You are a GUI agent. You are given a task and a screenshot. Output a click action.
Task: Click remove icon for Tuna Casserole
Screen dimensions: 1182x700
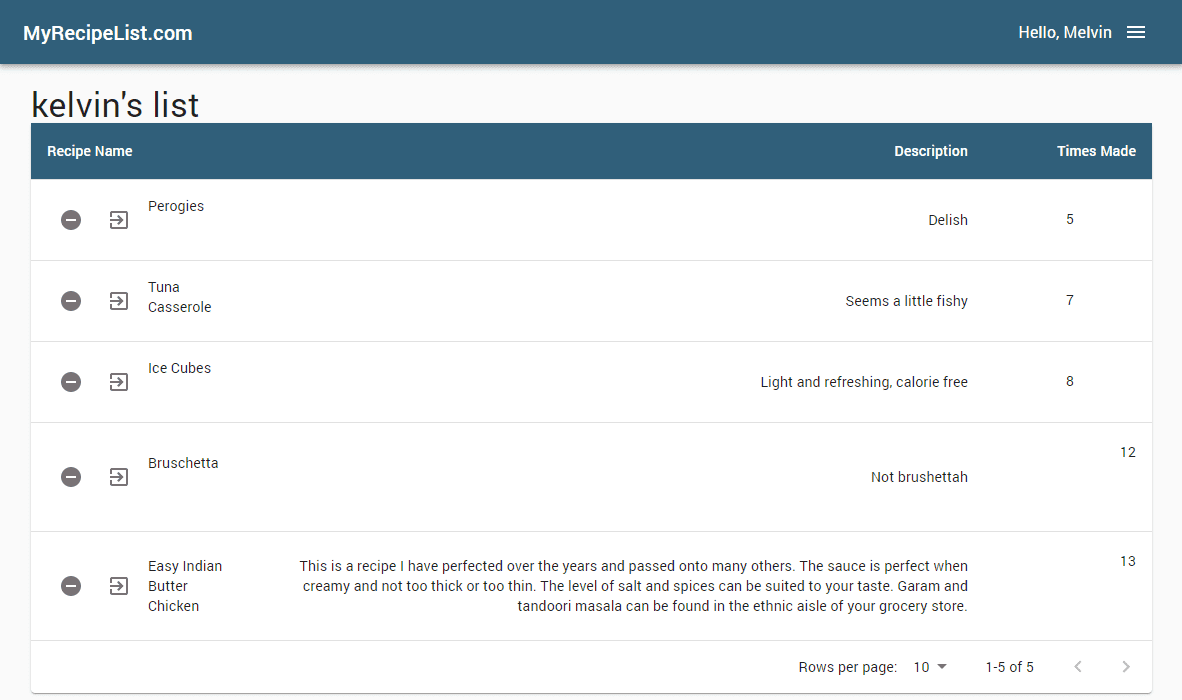click(71, 301)
